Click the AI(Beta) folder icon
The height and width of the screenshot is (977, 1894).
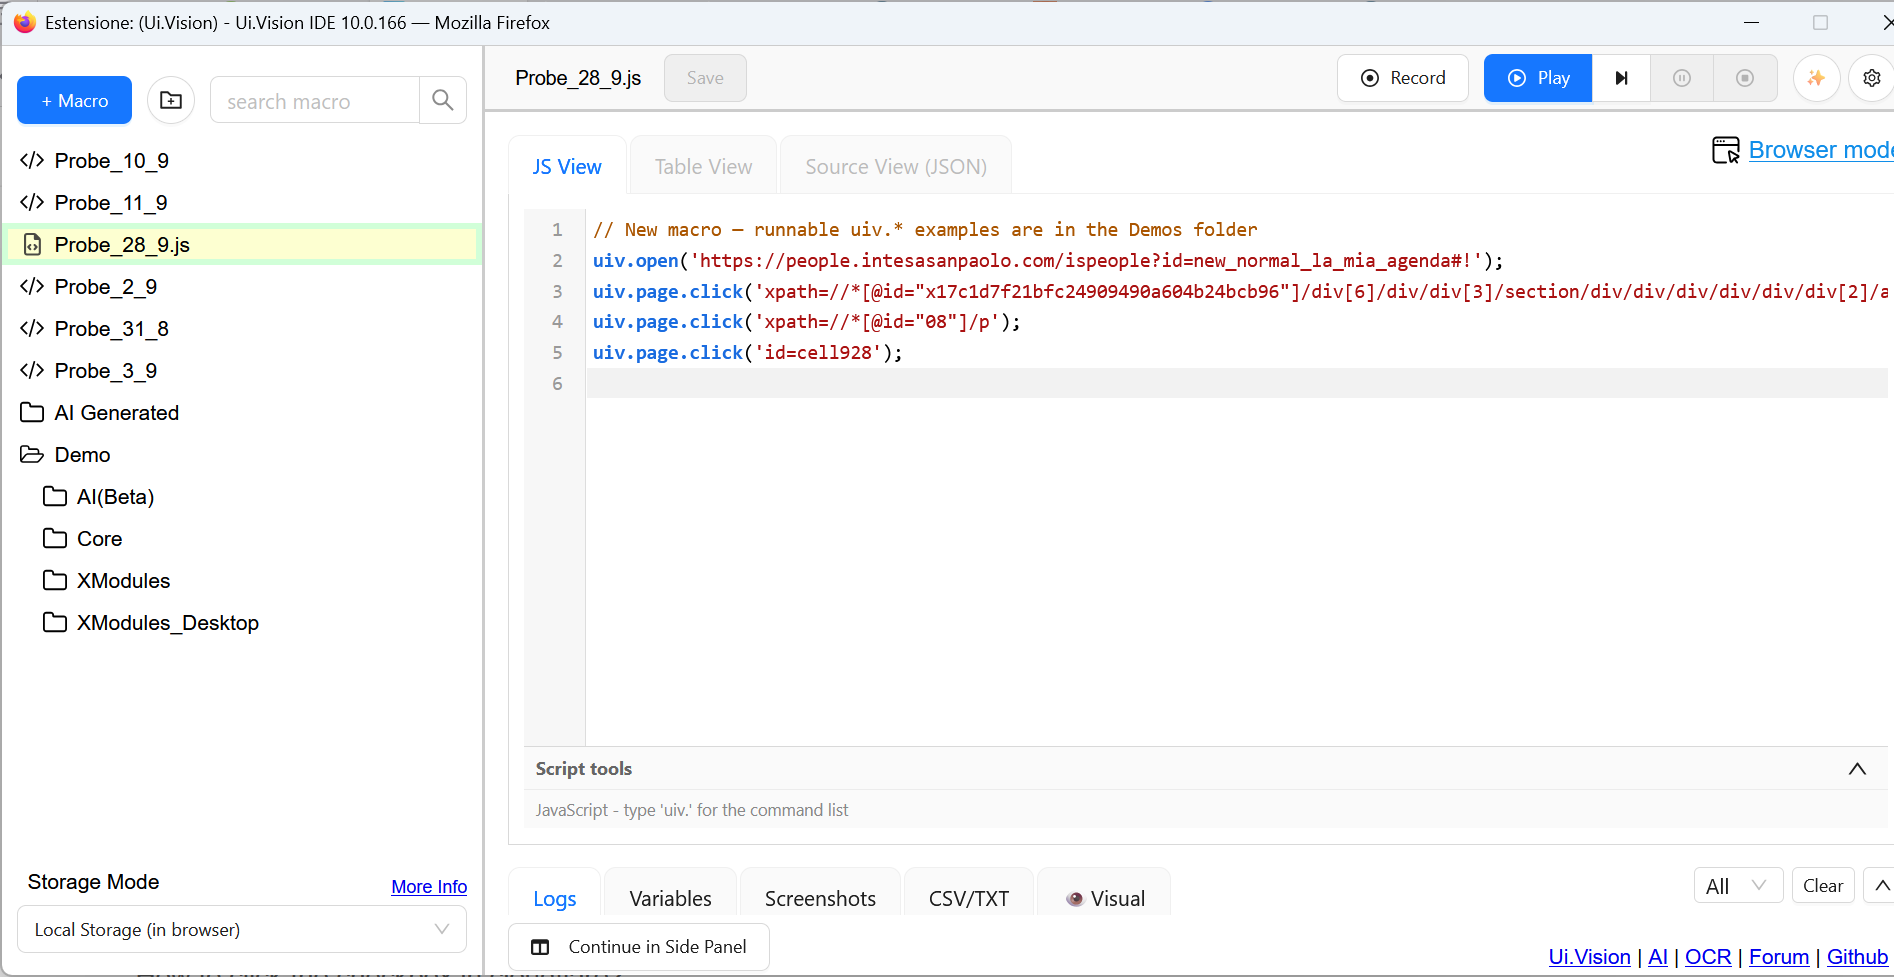tap(55, 497)
